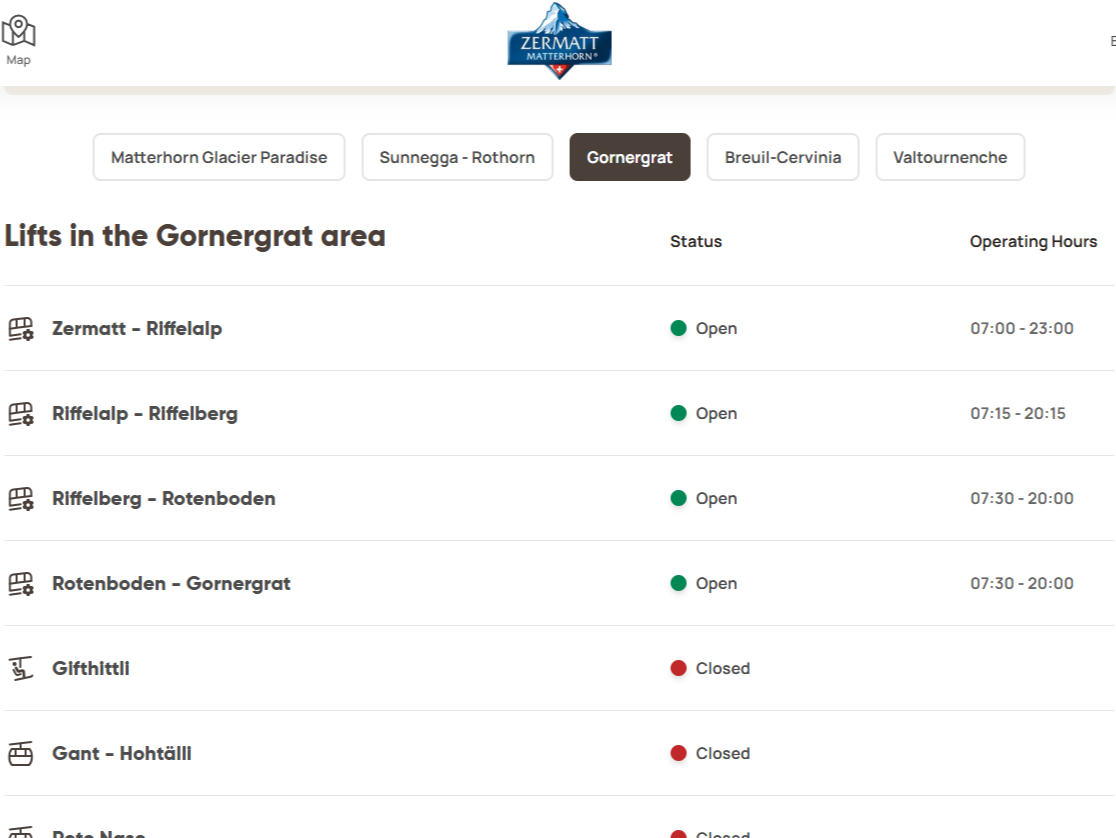This screenshot has width=1116, height=838.
Task: Click the cog railway icon beside Zermatt - Riffelalp
Action: 21,329
